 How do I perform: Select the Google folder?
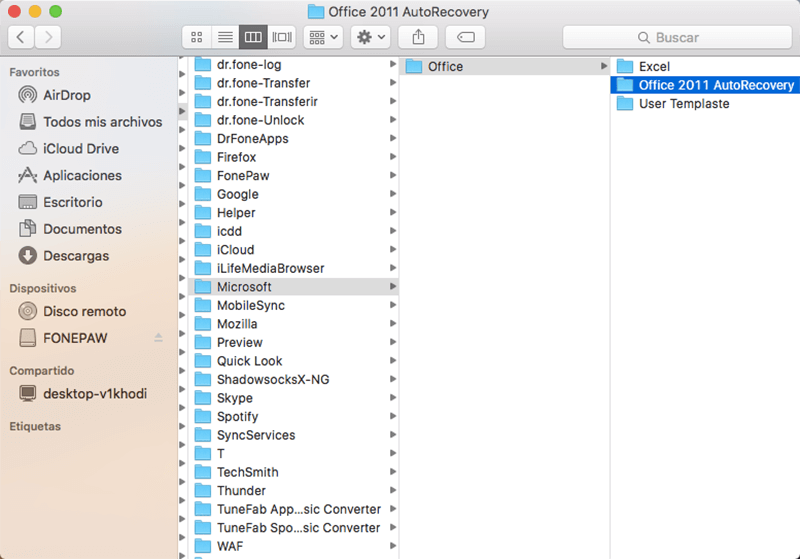pyautogui.click(x=293, y=194)
